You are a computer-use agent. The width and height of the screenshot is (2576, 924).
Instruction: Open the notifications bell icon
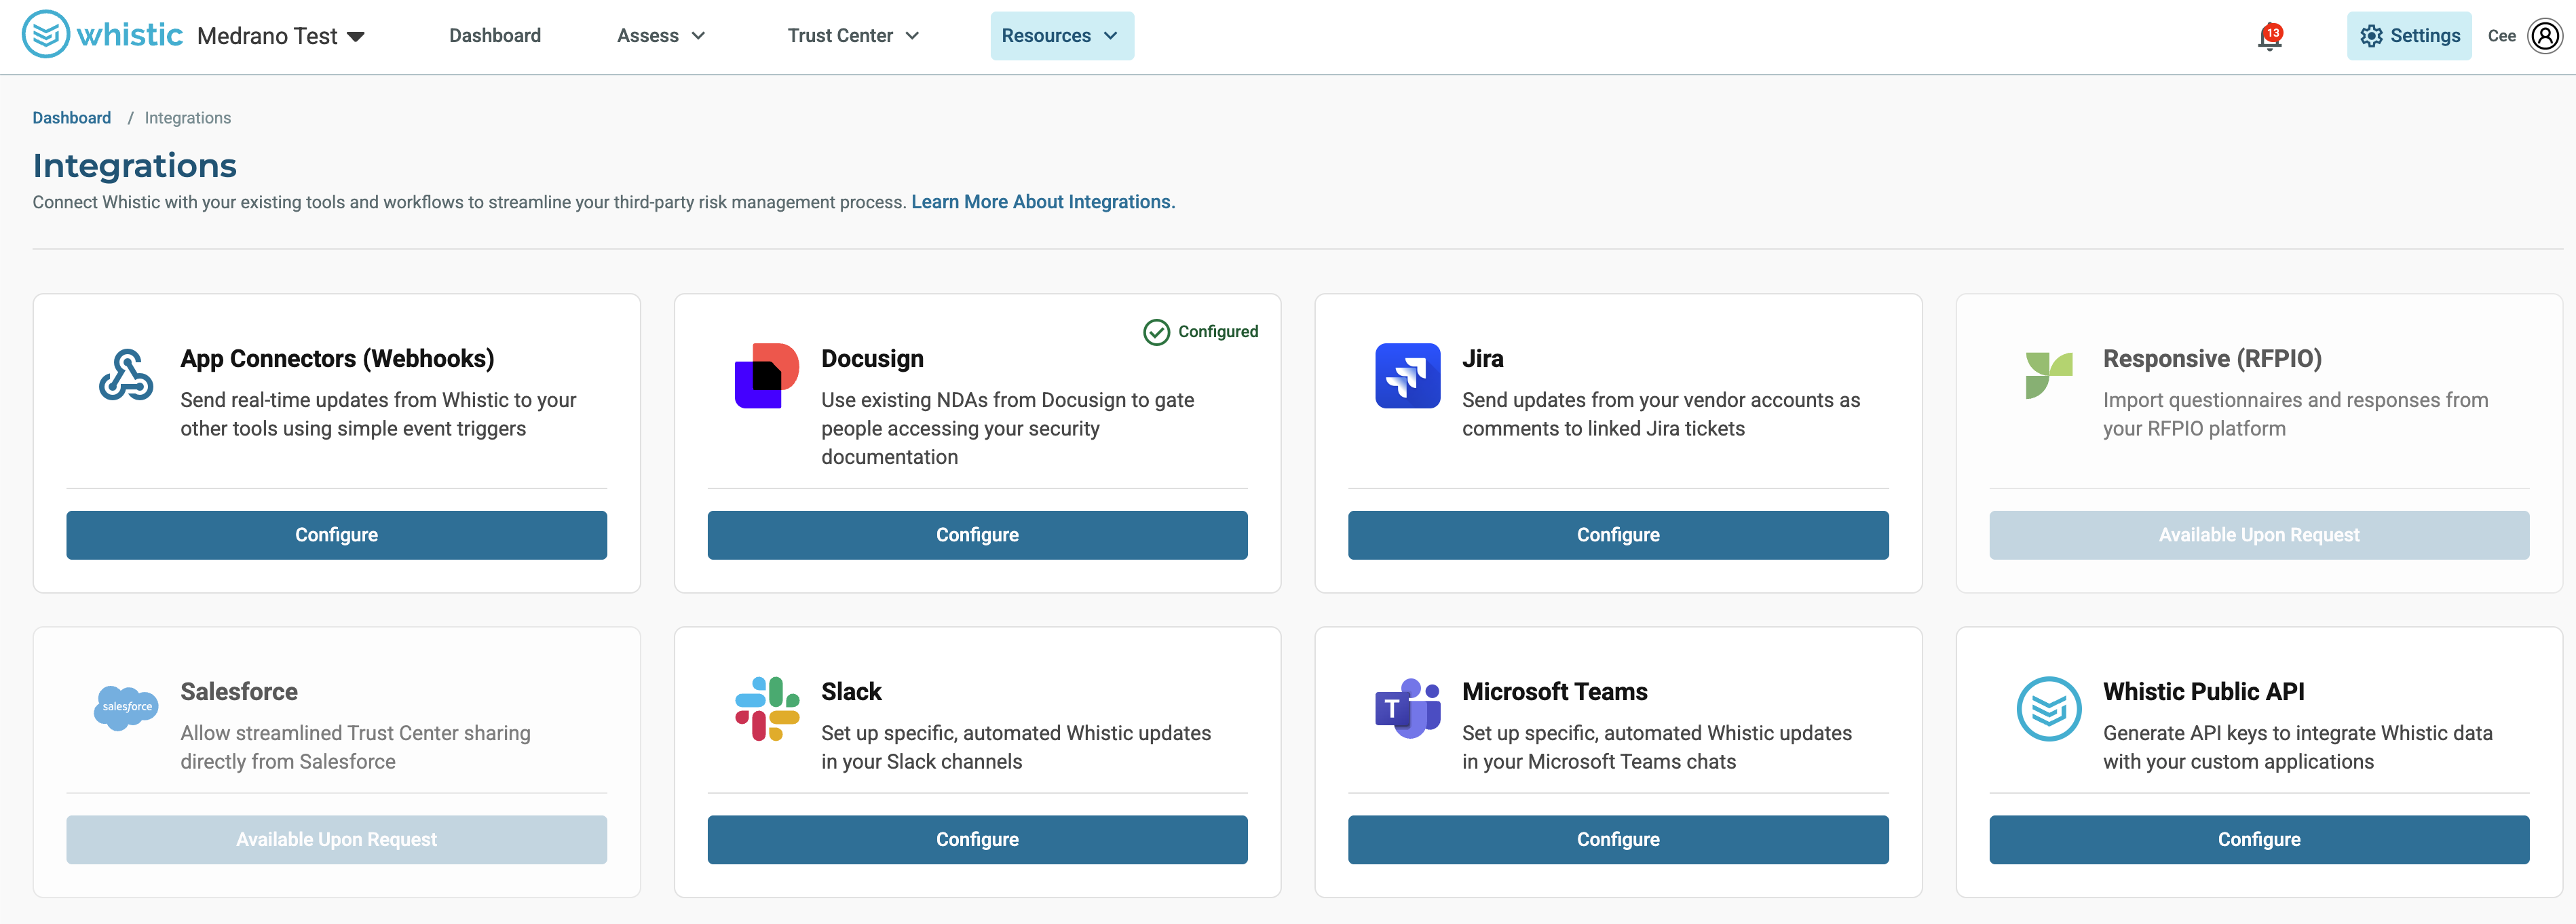tap(2269, 37)
